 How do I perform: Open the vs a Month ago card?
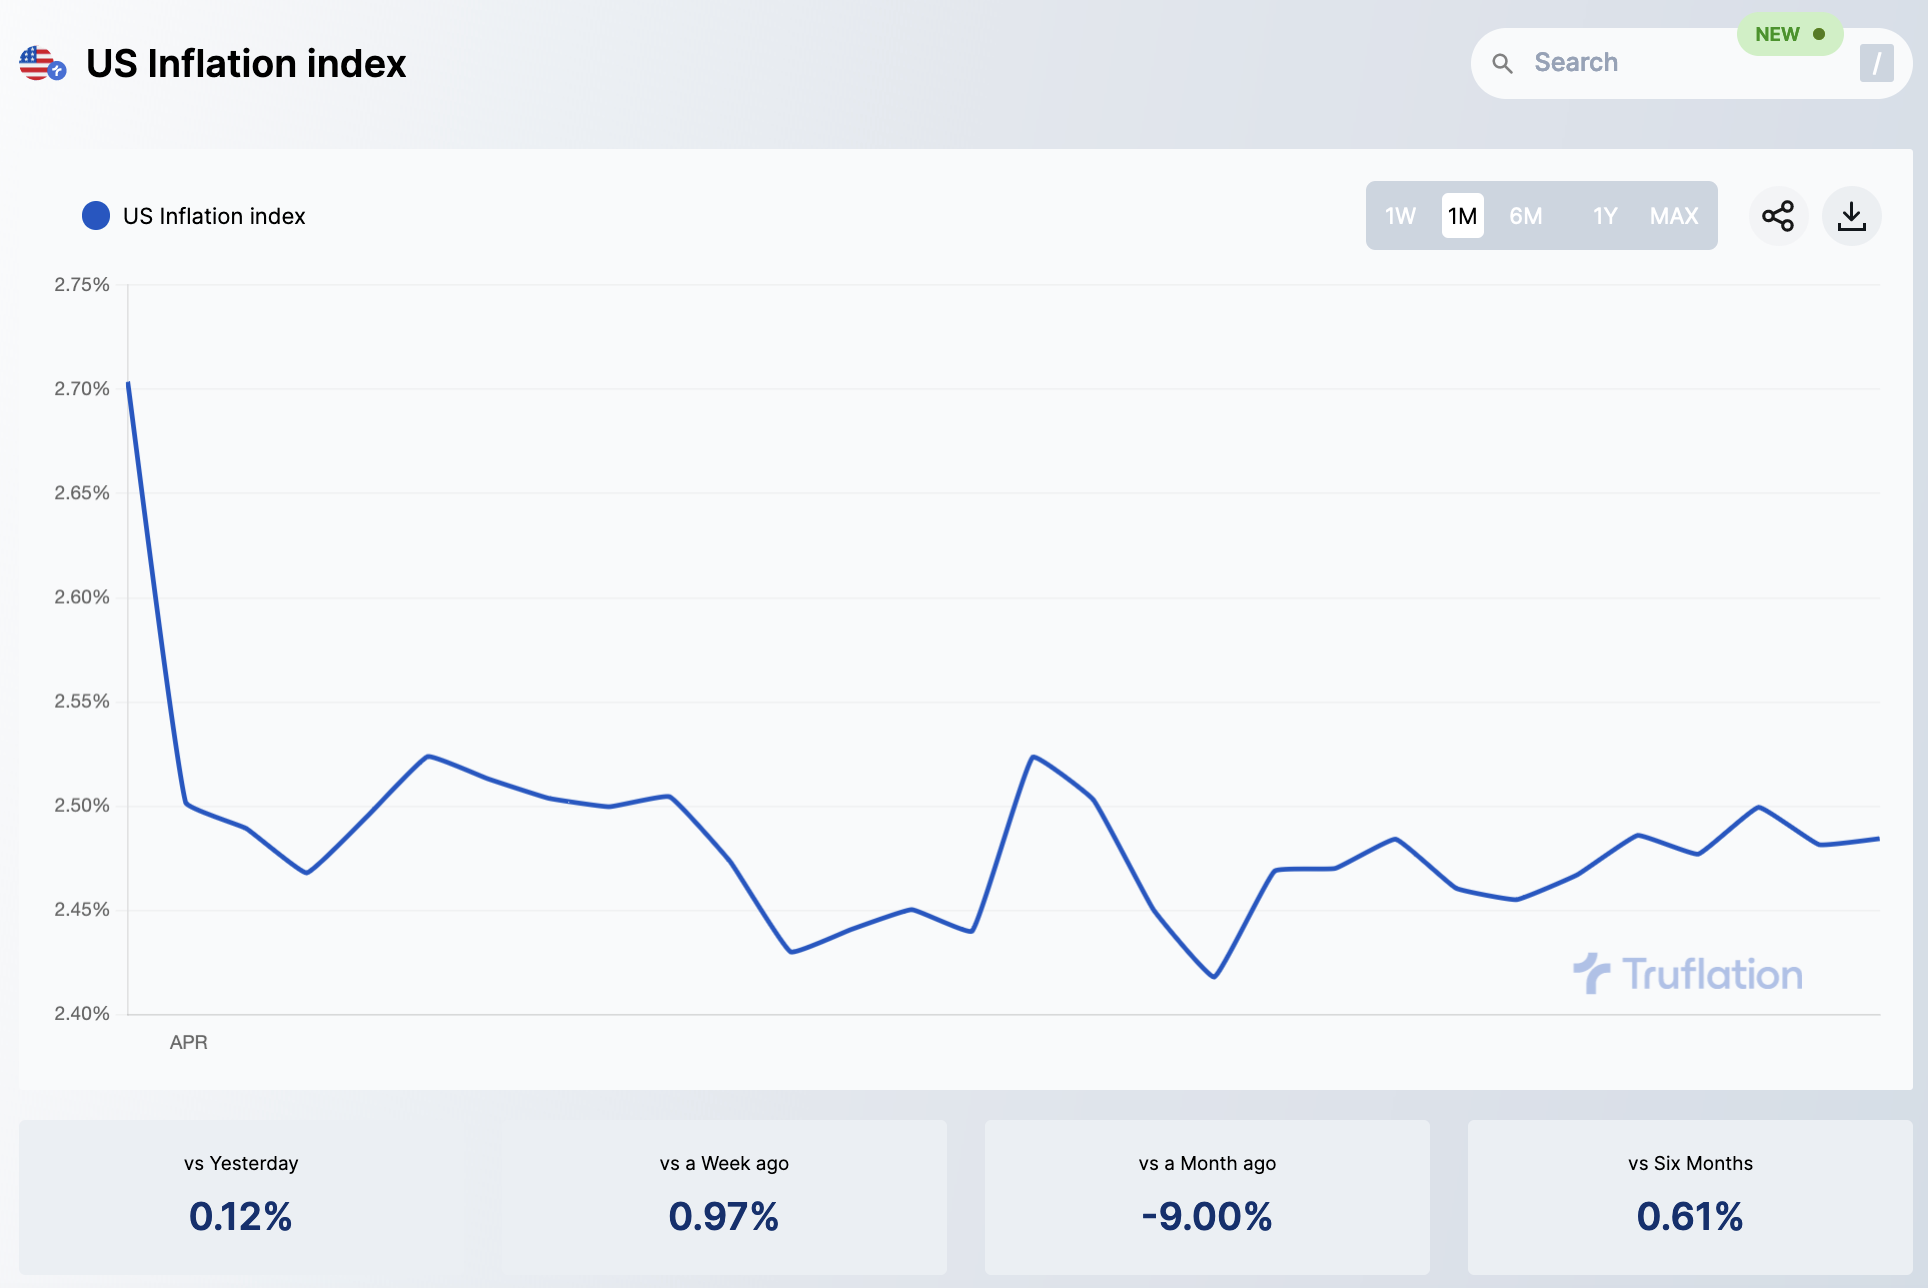(x=1207, y=1196)
